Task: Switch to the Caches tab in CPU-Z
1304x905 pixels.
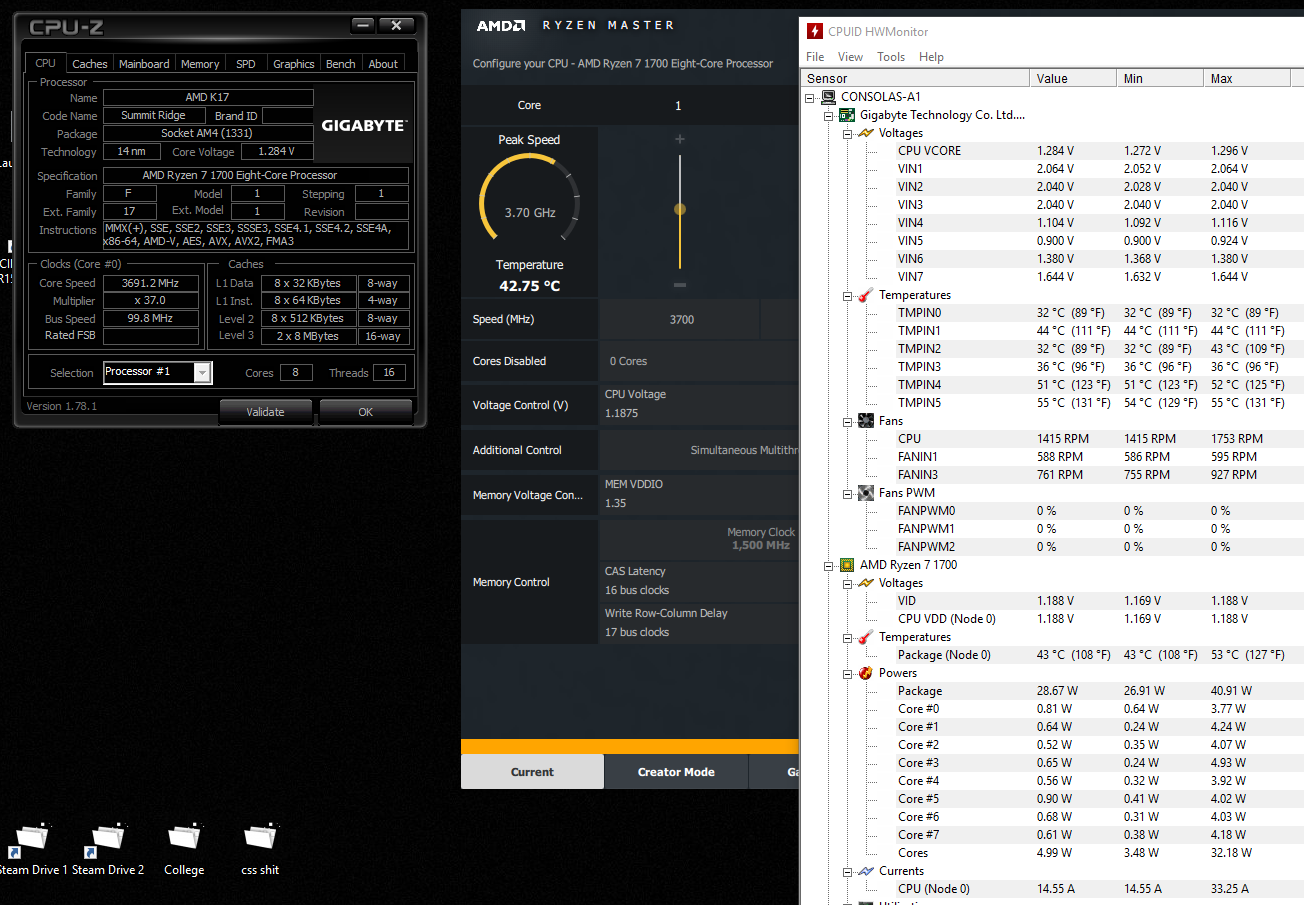Action: [90, 64]
